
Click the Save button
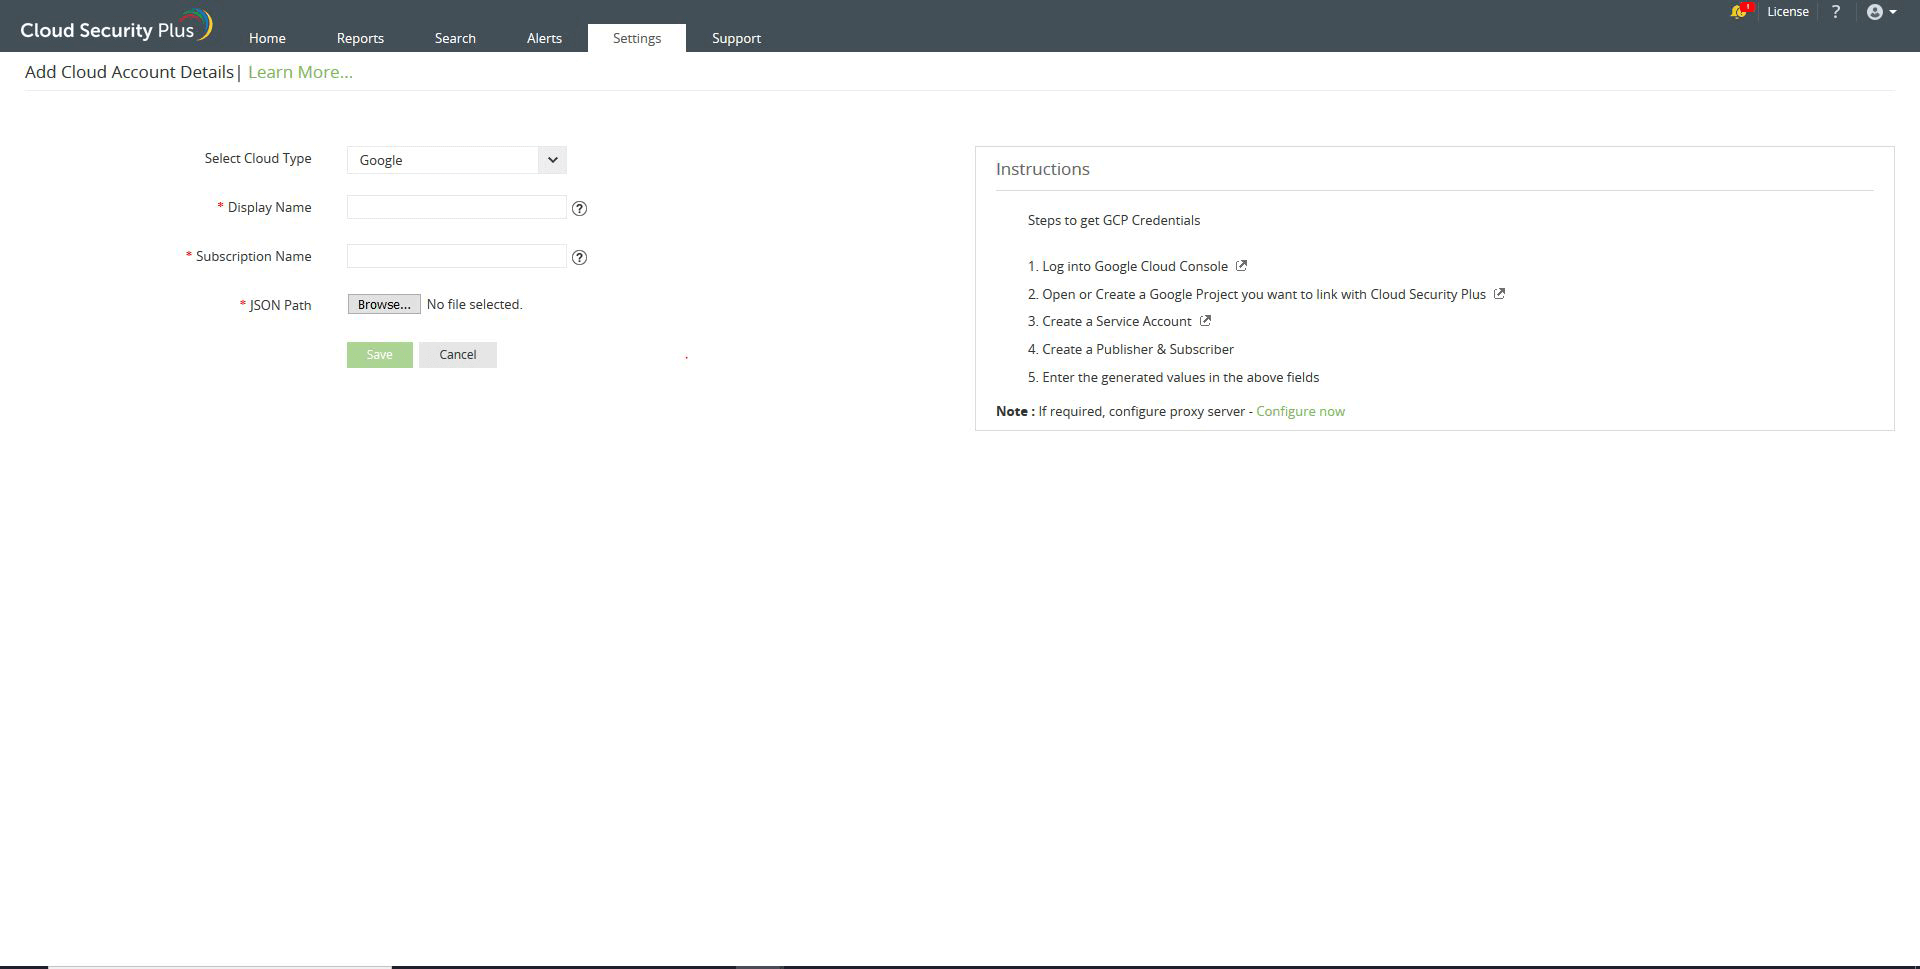pyautogui.click(x=380, y=355)
